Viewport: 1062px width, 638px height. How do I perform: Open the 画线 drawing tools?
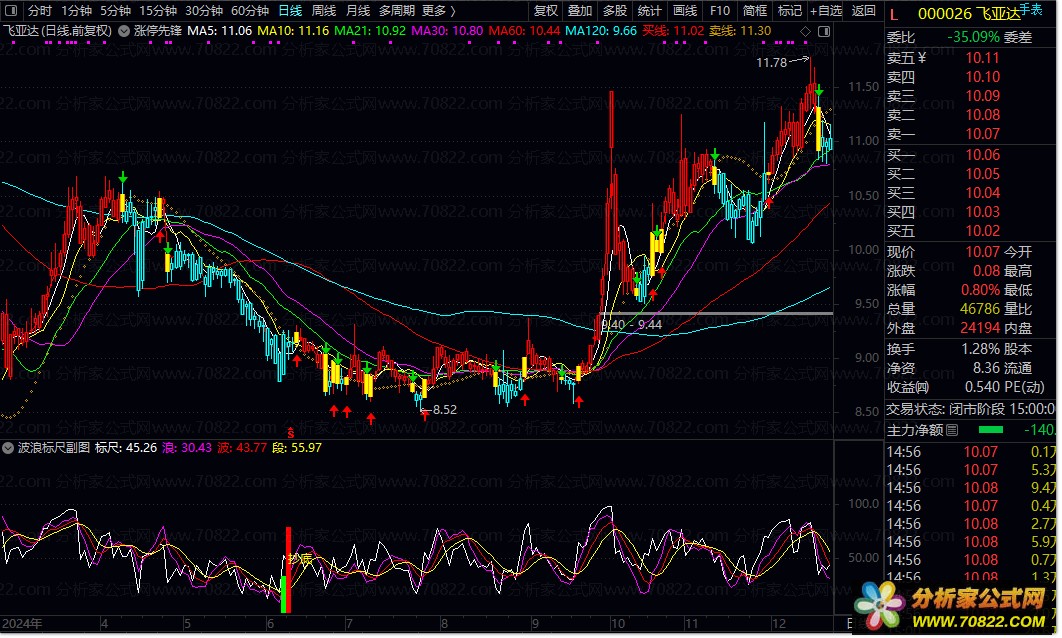point(685,10)
